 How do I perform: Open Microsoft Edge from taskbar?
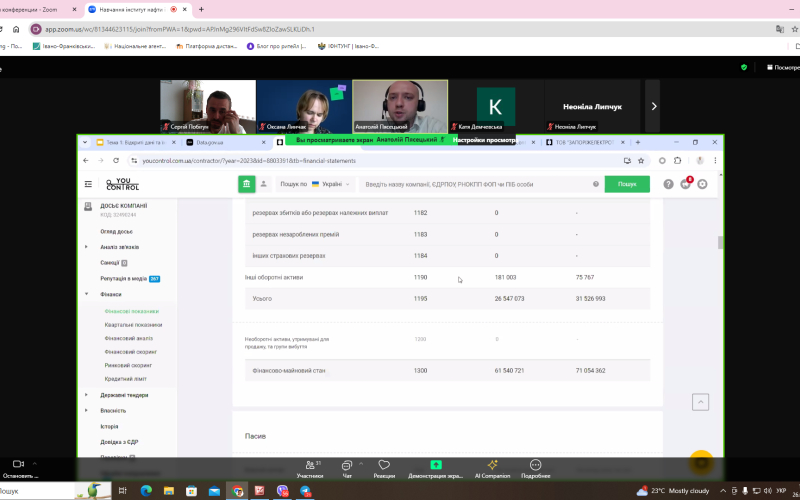146,491
